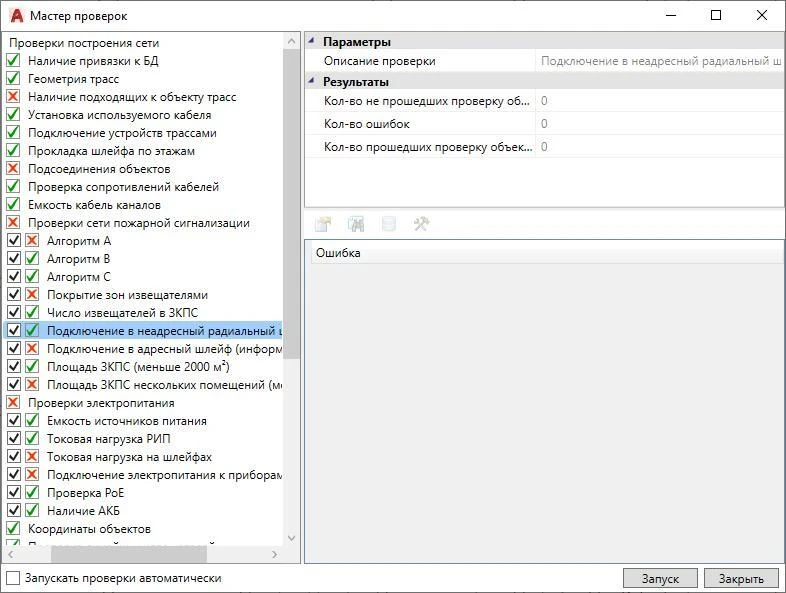Click the hammer and wrench tools icon
Viewport: 786px width, 593px height.
(421, 225)
